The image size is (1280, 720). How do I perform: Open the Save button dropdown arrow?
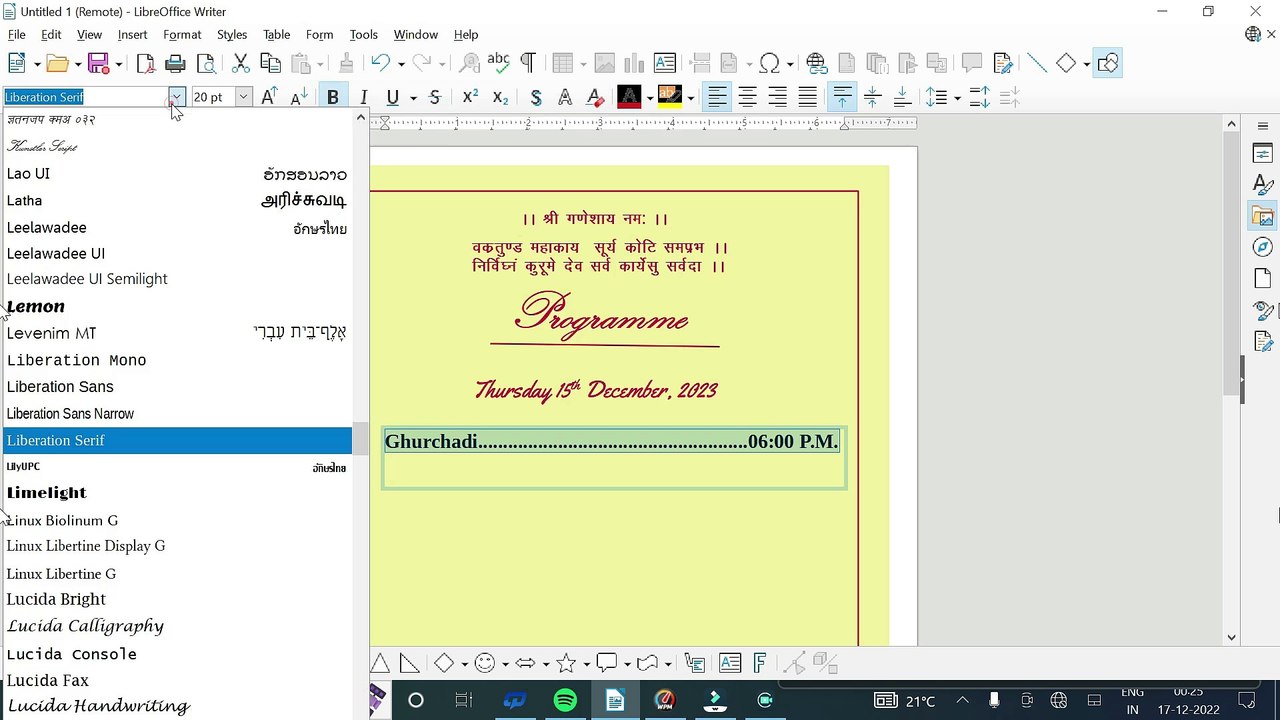coord(118,63)
